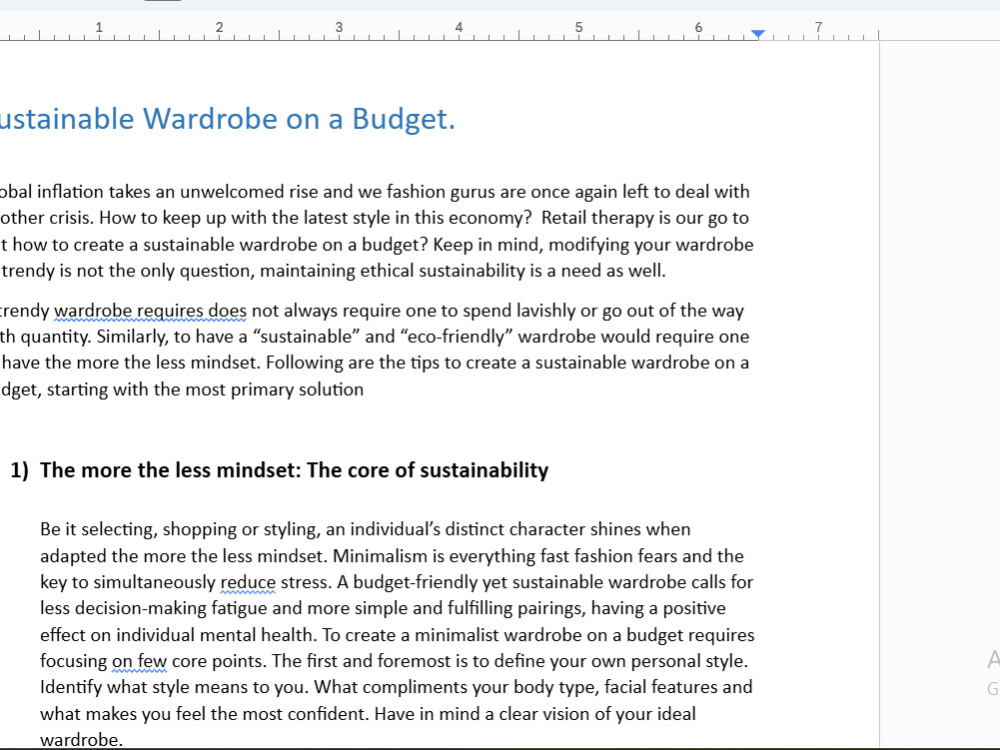The width and height of the screenshot is (1000, 750).
Task: Click the words 'Be it selecting'
Action: pyautogui.click(x=97, y=529)
